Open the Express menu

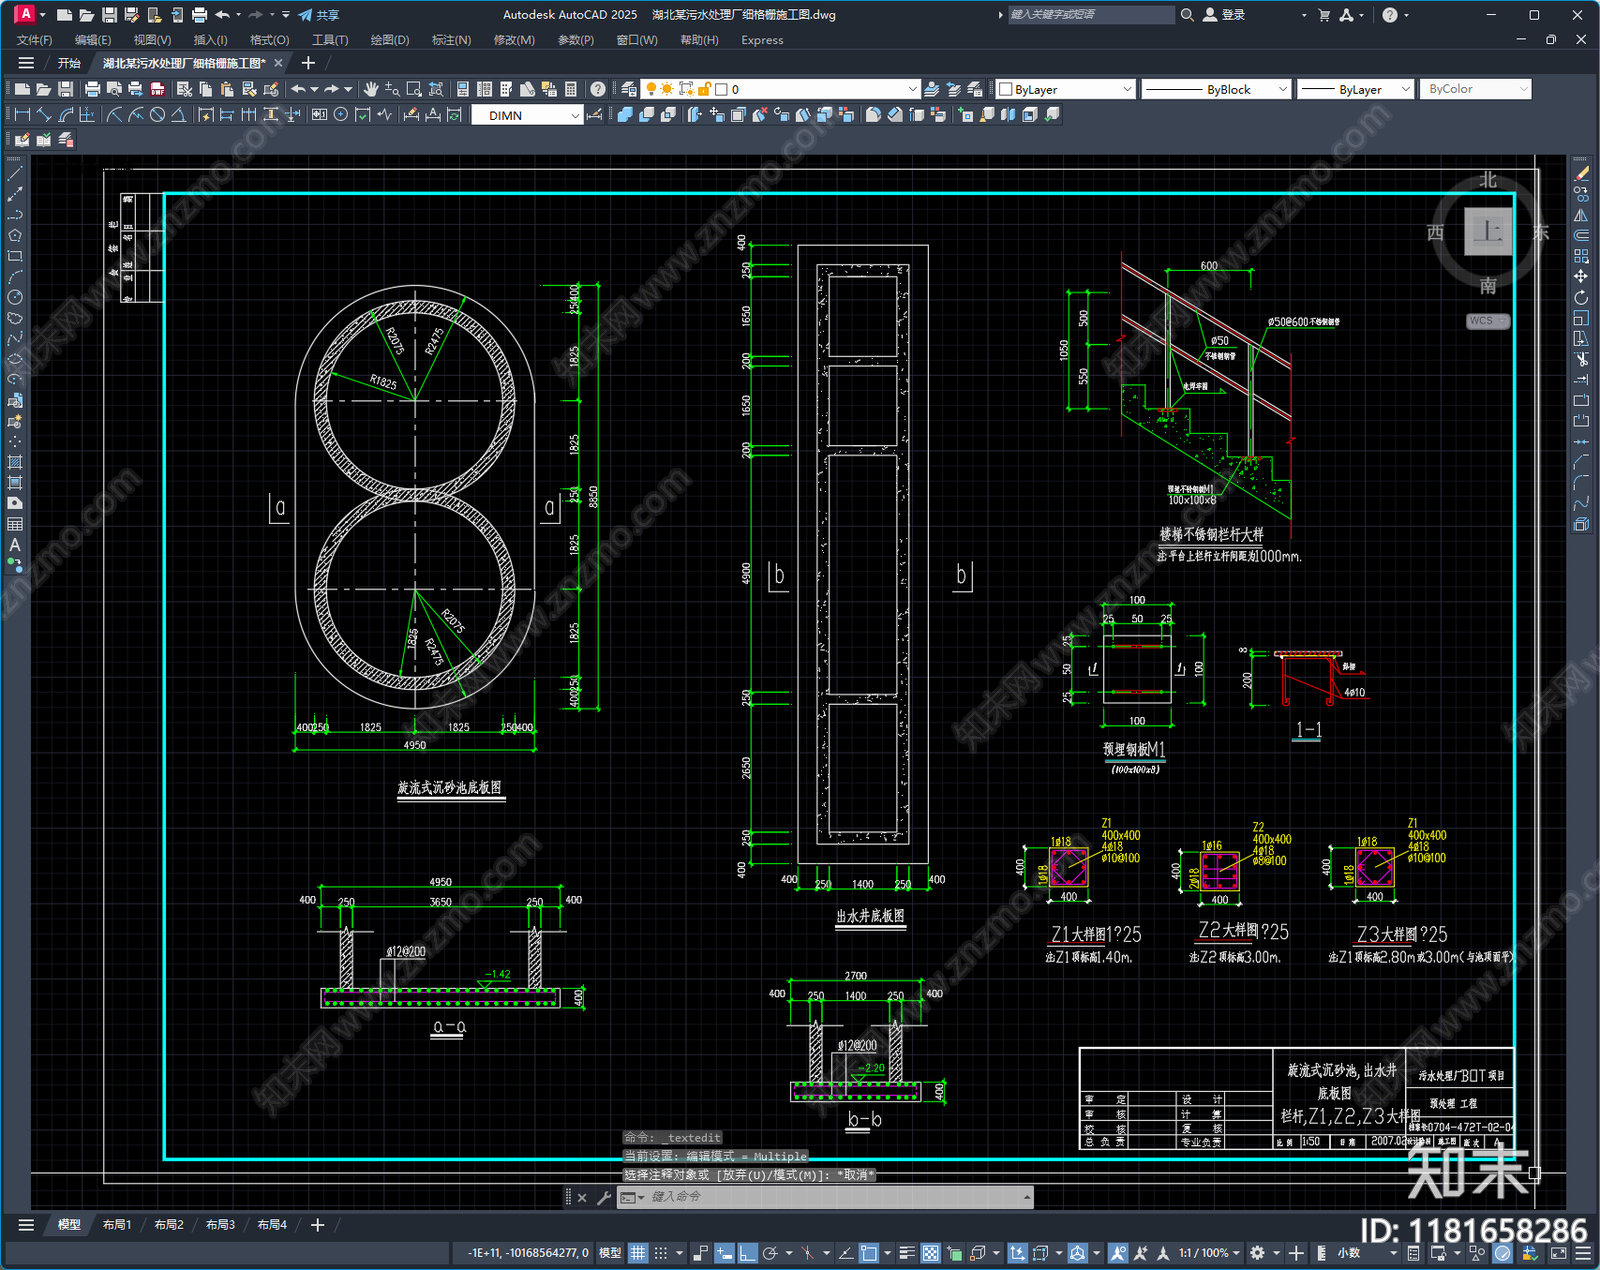click(x=762, y=40)
